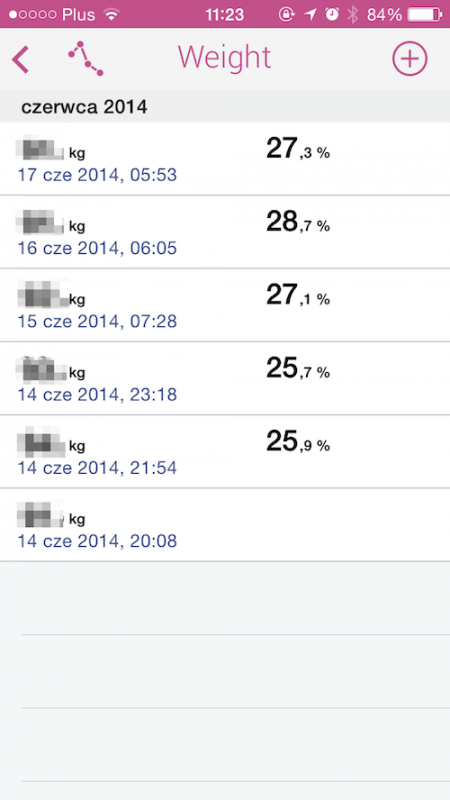Tap the 25,9 % body fat value
This screenshot has height=800, width=450.
pos(298,442)
